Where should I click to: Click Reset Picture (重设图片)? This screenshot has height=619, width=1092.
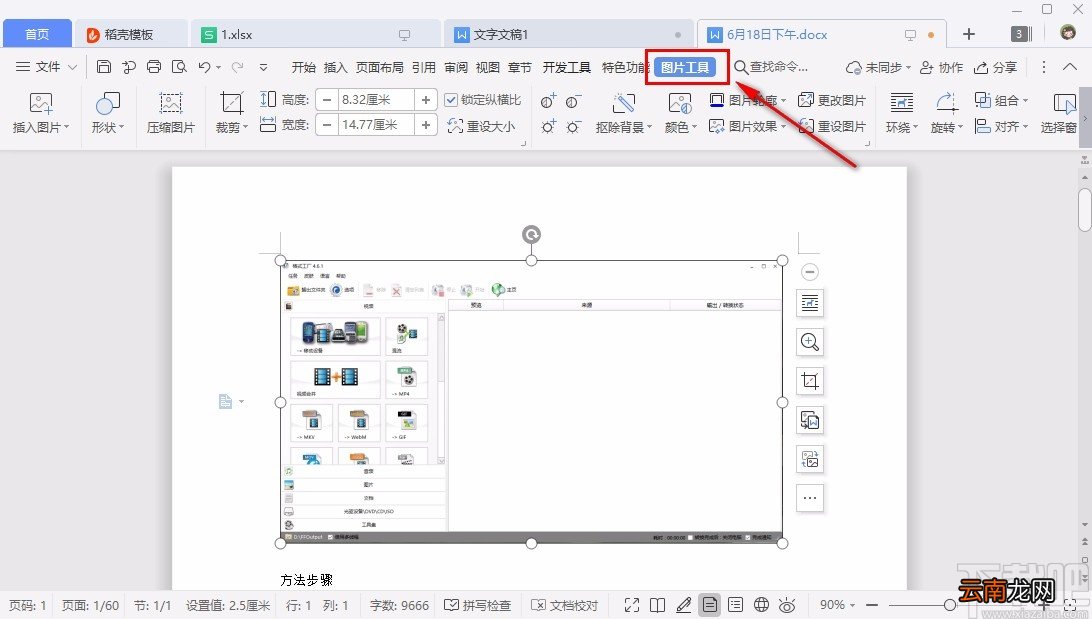coord(832,126)
